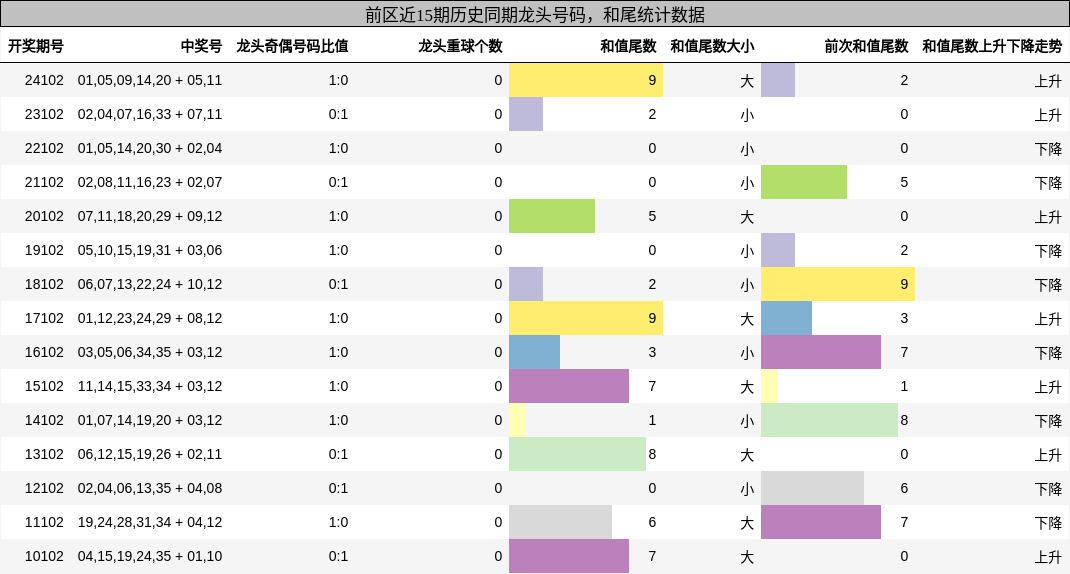Click period number 16102
The image size is (1070, 574).
point(44,352)
